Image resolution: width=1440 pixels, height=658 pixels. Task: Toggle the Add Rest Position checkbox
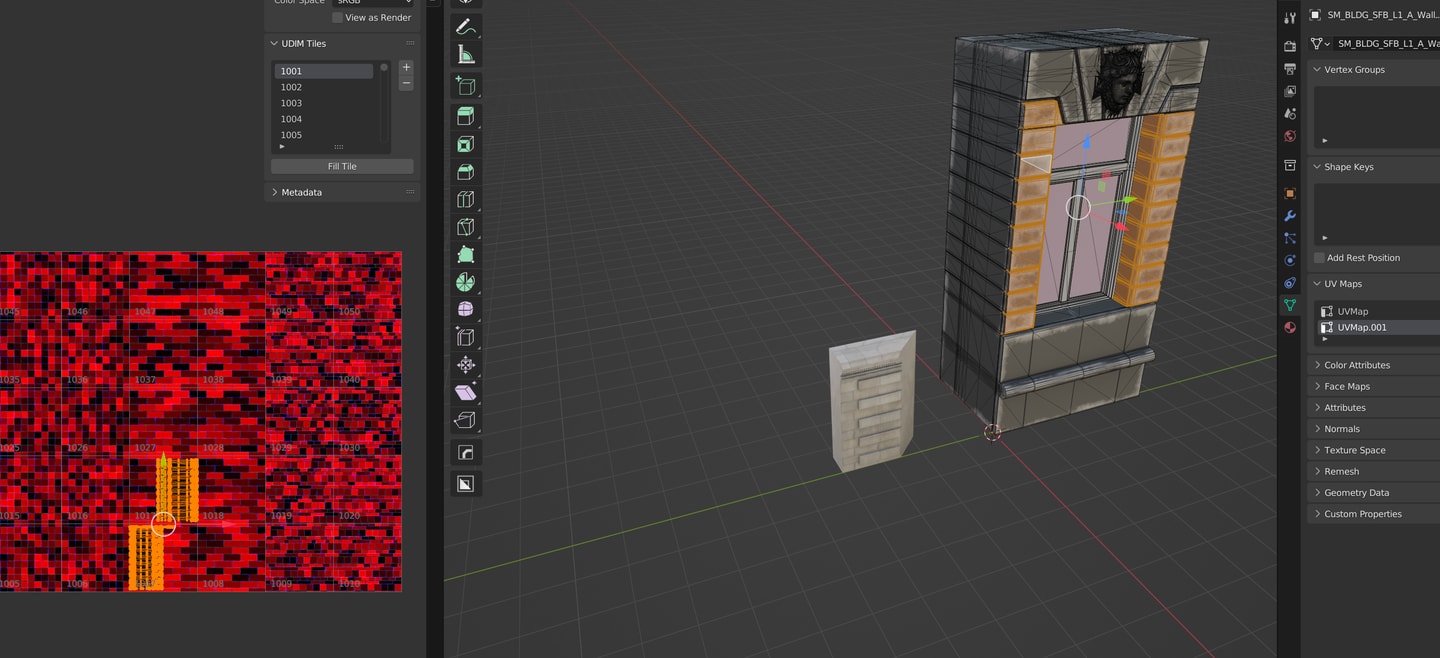(1320, 258)
